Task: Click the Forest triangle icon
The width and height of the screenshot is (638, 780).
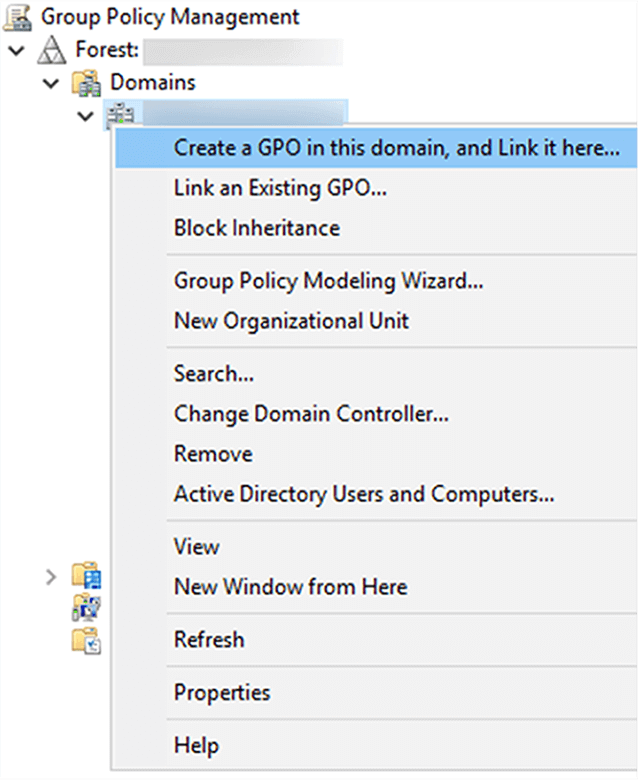Action: pyautogui.click(x=52, y=50)
